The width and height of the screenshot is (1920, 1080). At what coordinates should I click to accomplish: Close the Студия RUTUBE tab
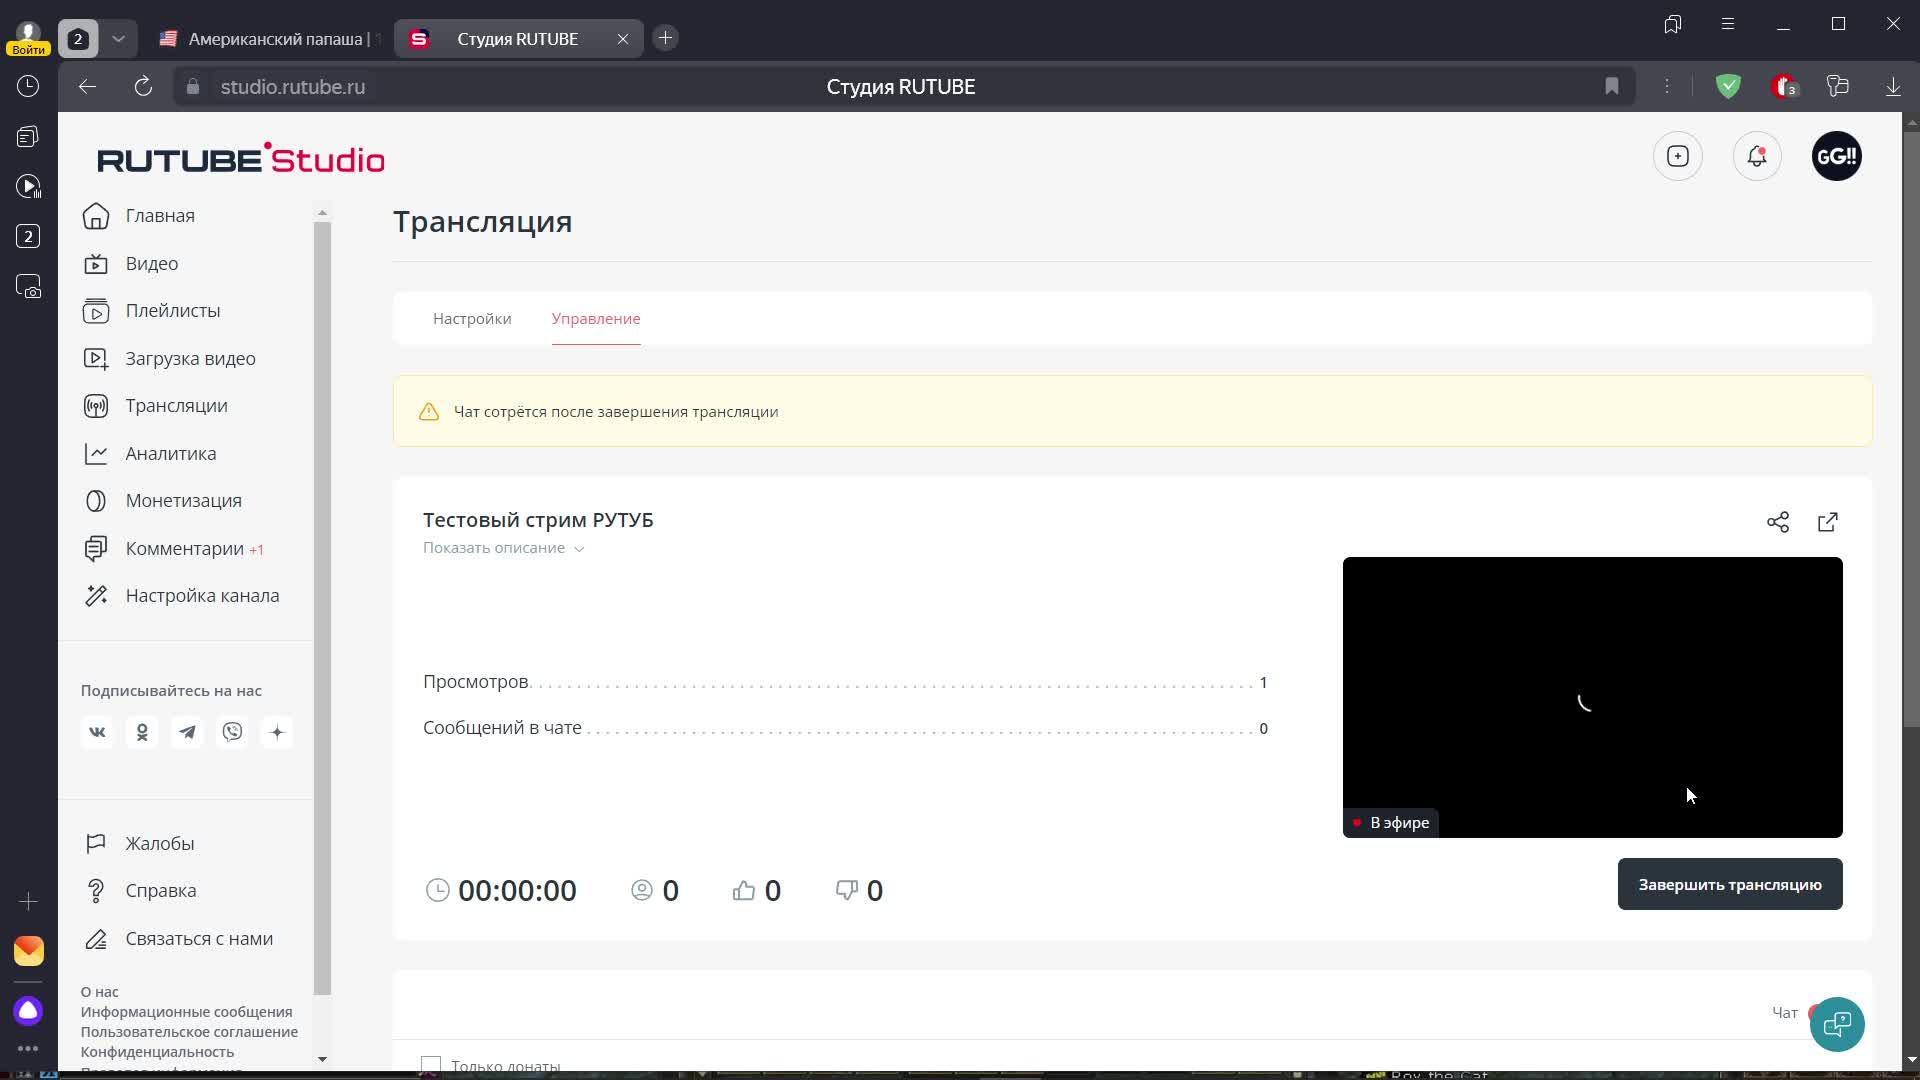[x=623, y=39]
